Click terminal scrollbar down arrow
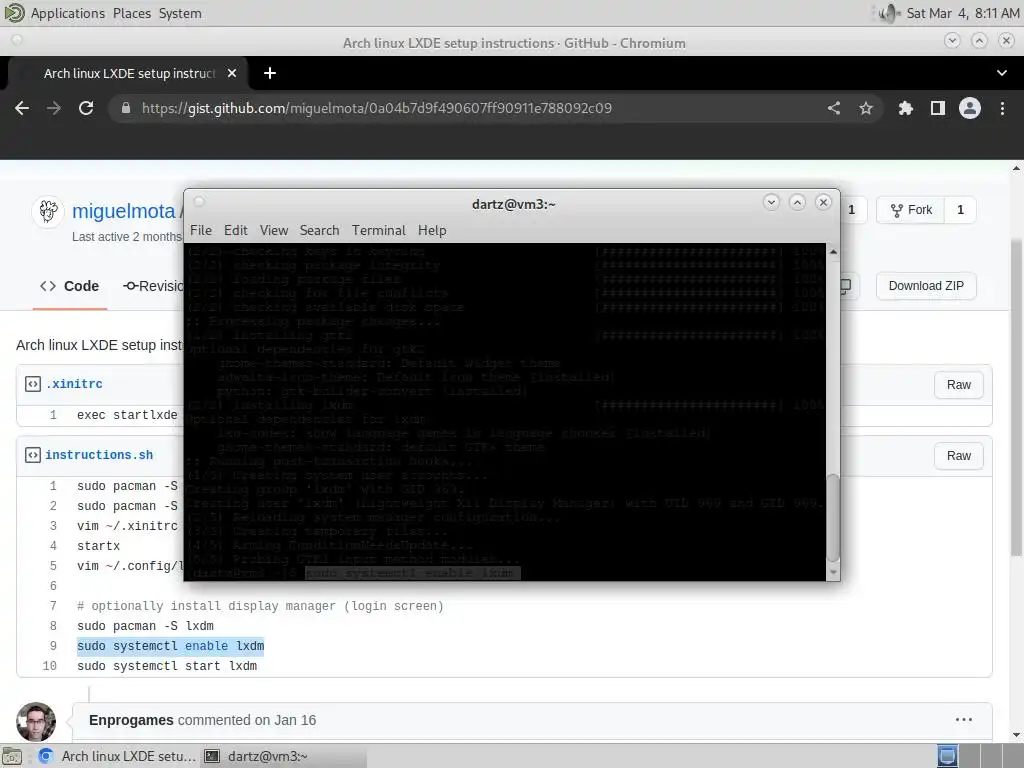 (x=833, y=573)
